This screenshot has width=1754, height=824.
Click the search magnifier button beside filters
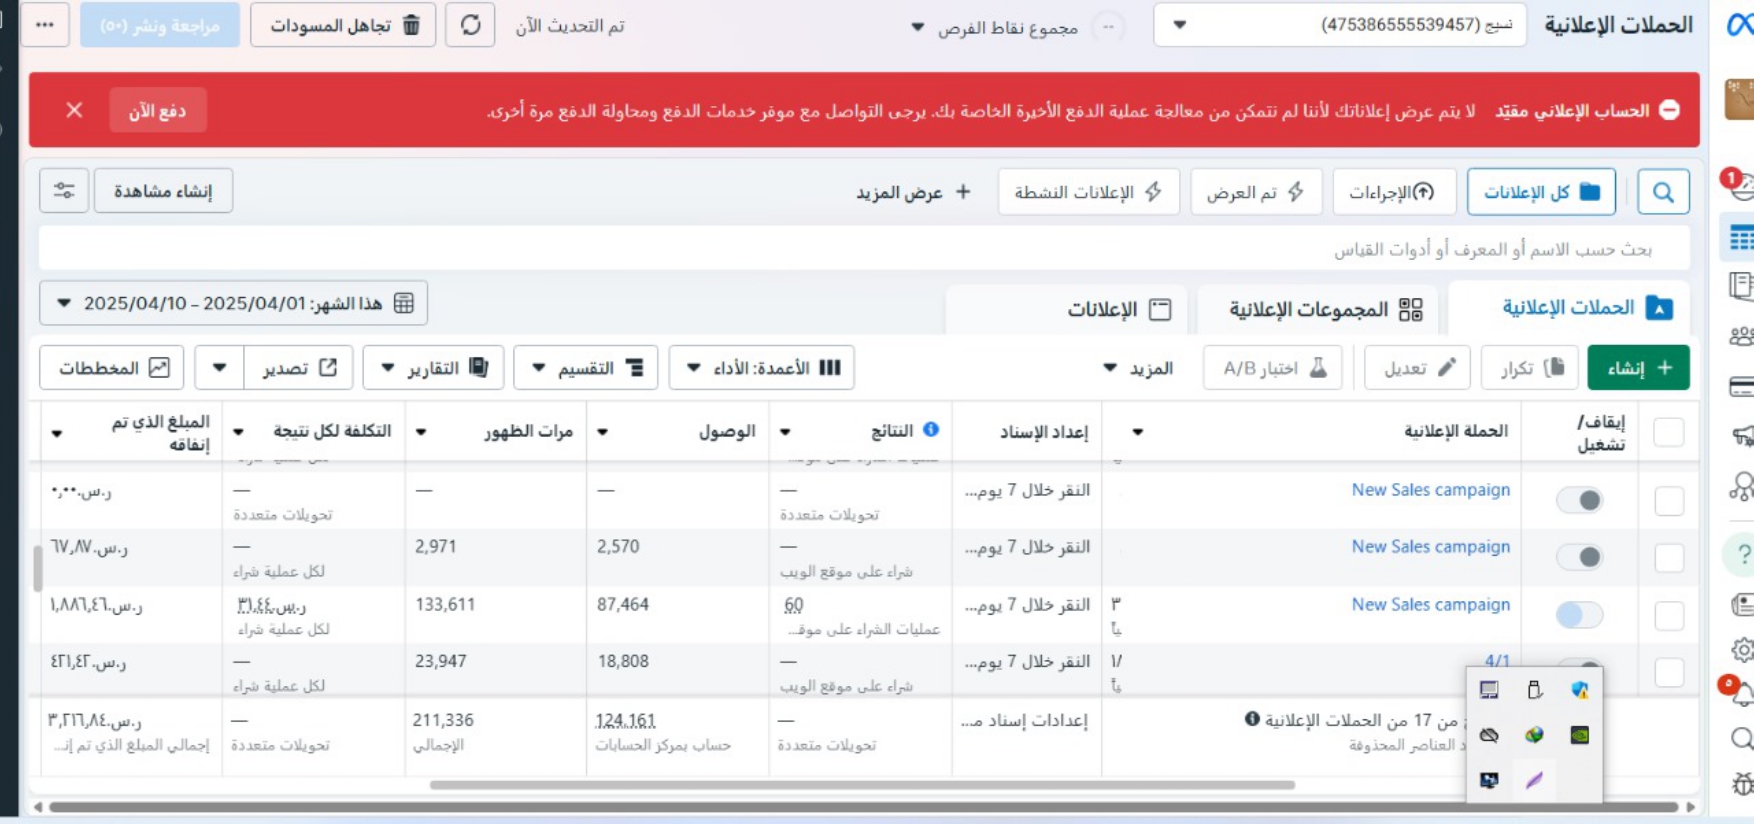click(1663, 192)
